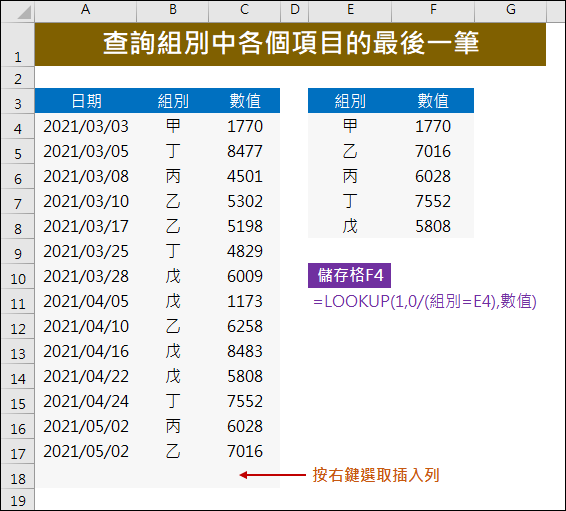Image resolution: width=566 pixels, height=511 pixels.
Task: Click value 5198 in column C
Action: [244, 226]
